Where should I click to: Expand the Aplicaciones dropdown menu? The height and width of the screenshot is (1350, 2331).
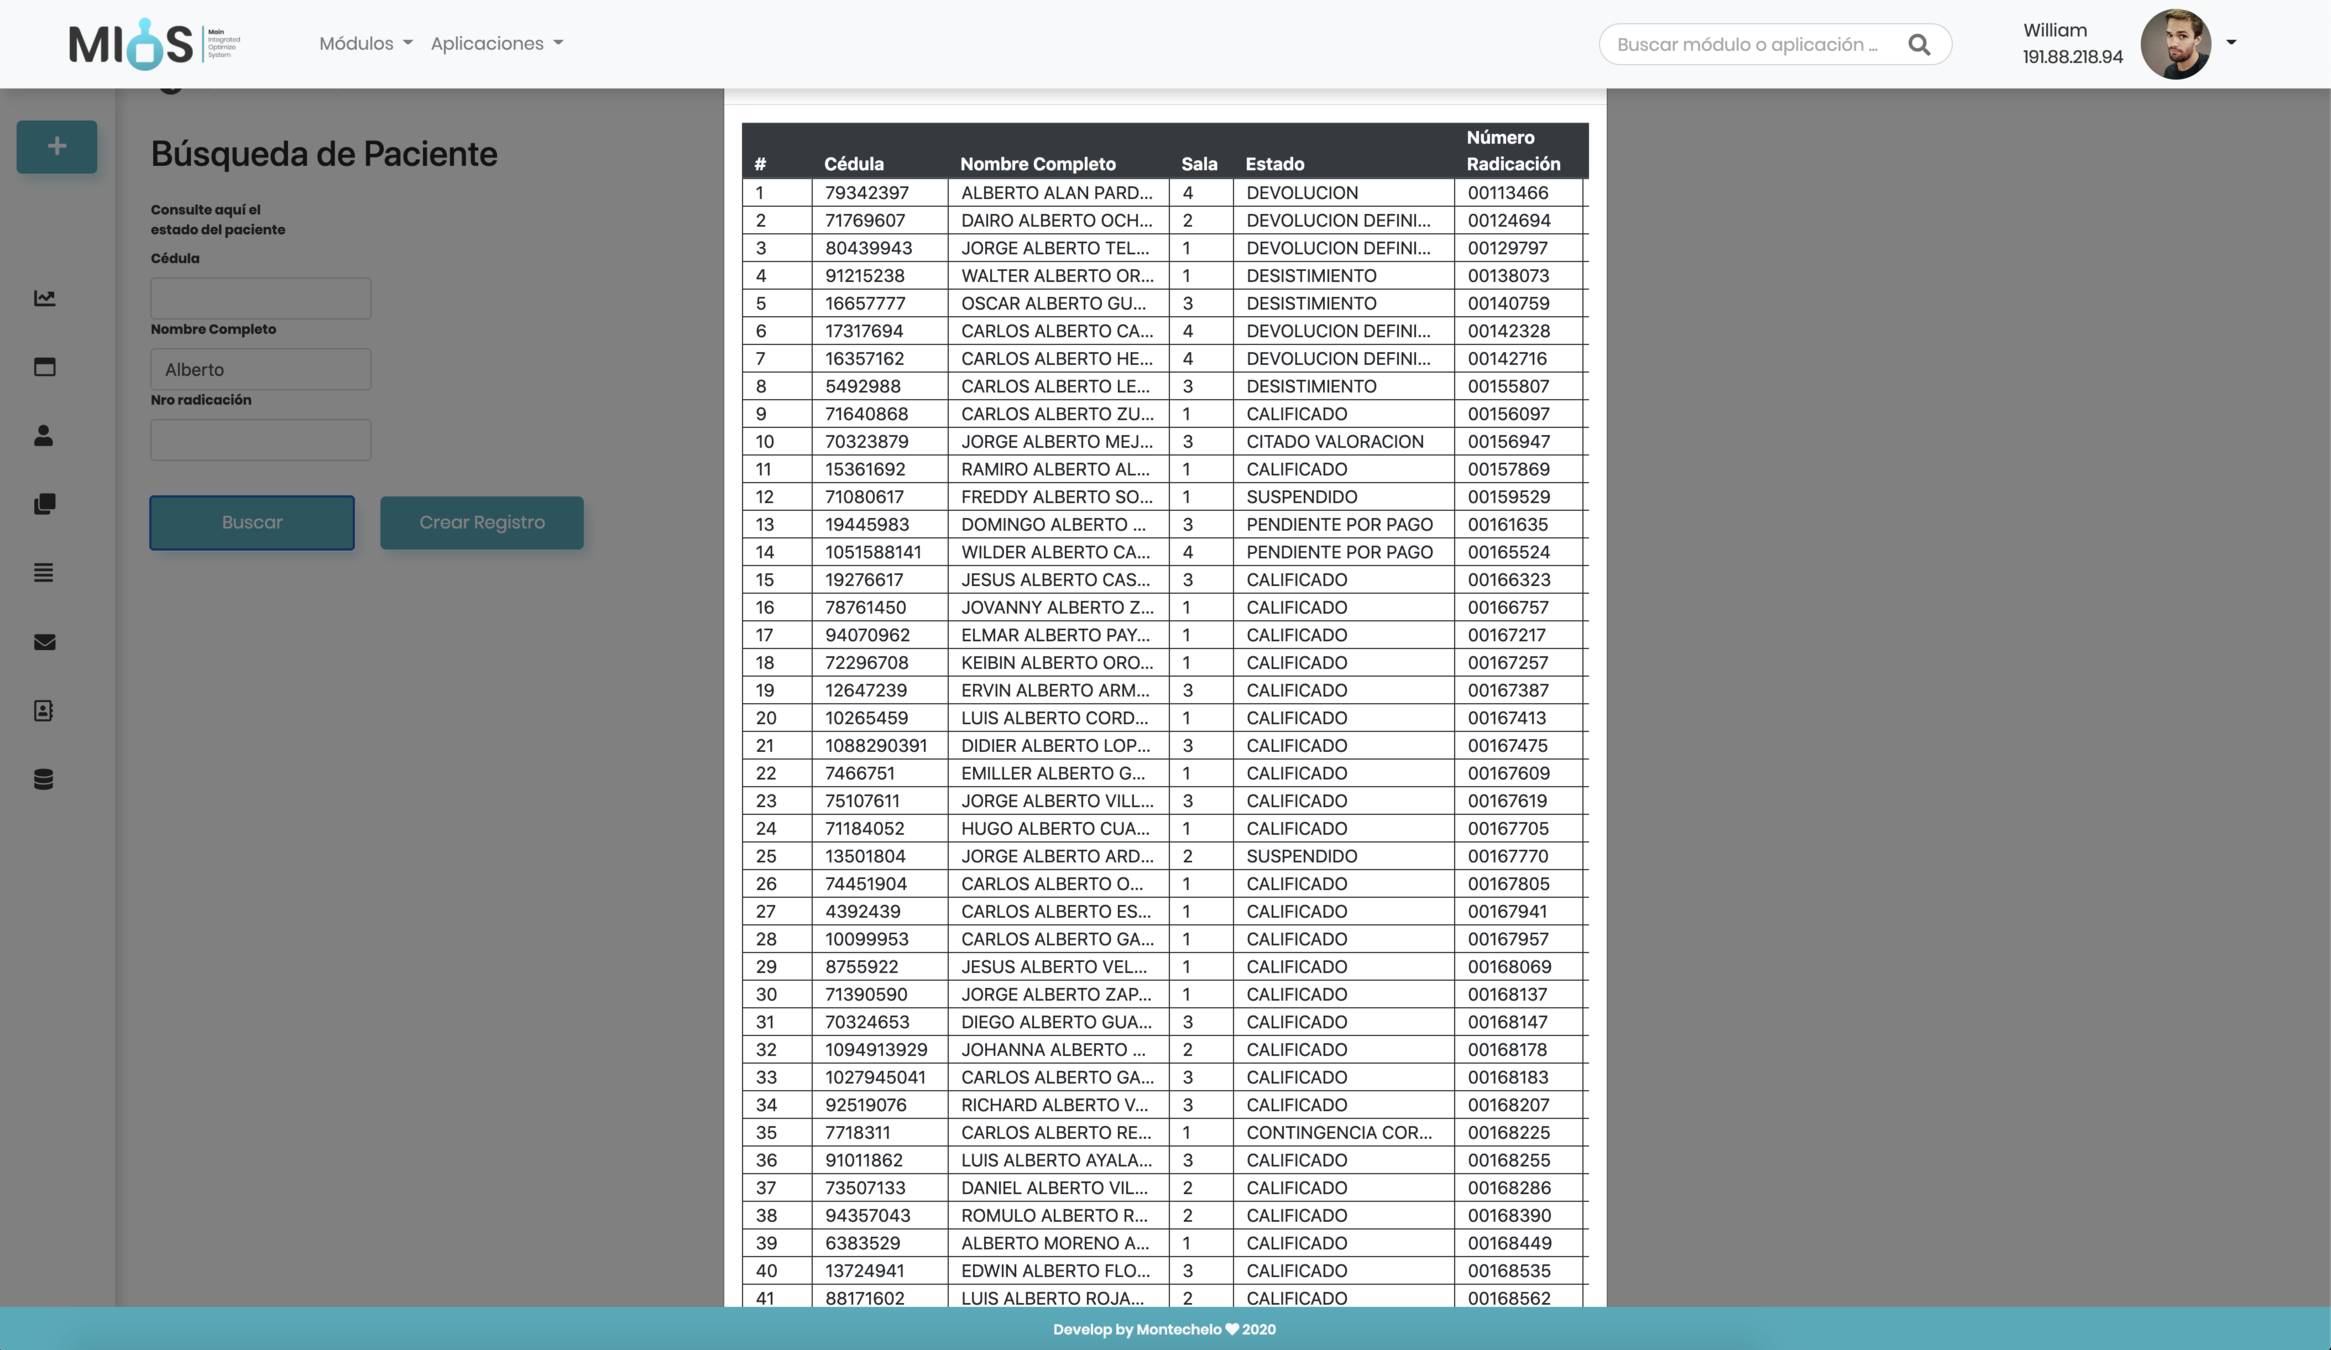[496, 43]
